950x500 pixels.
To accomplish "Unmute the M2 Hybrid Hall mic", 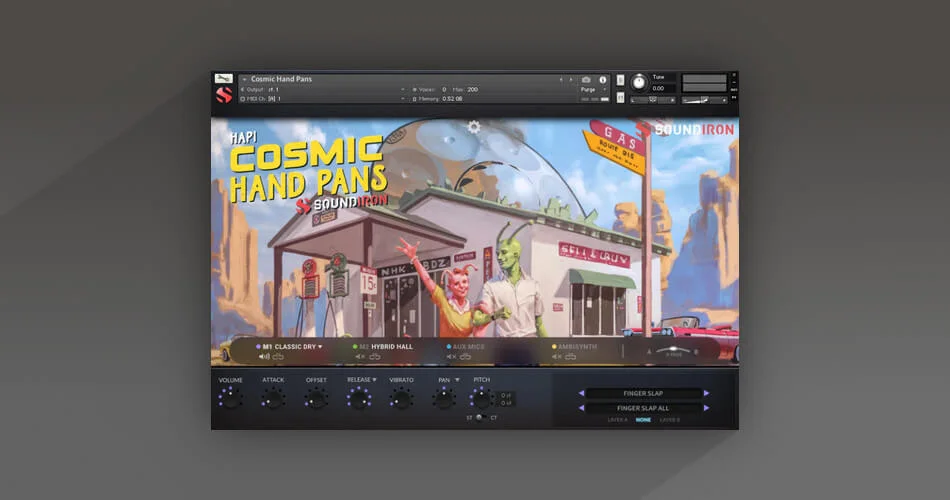I will point(360,356).
